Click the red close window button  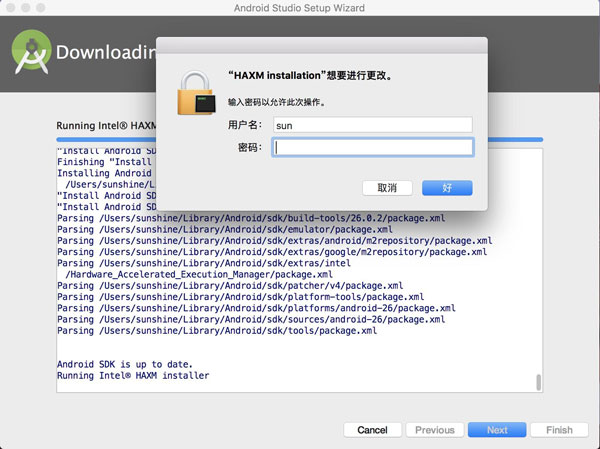coord(11,8)
